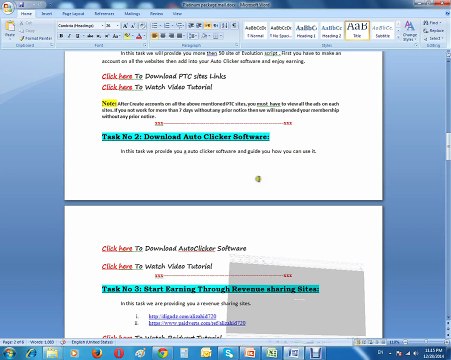The image size is (451, 360).
Task: Click the Justify alignment icon
Action: point(179,36)
